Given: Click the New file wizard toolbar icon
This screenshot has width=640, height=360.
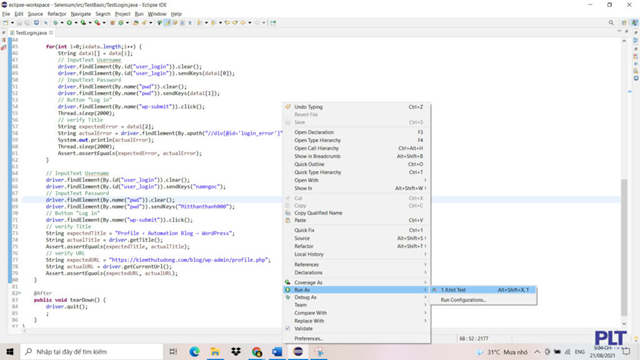Looking at the screenshot, I should tap(5, 23).
